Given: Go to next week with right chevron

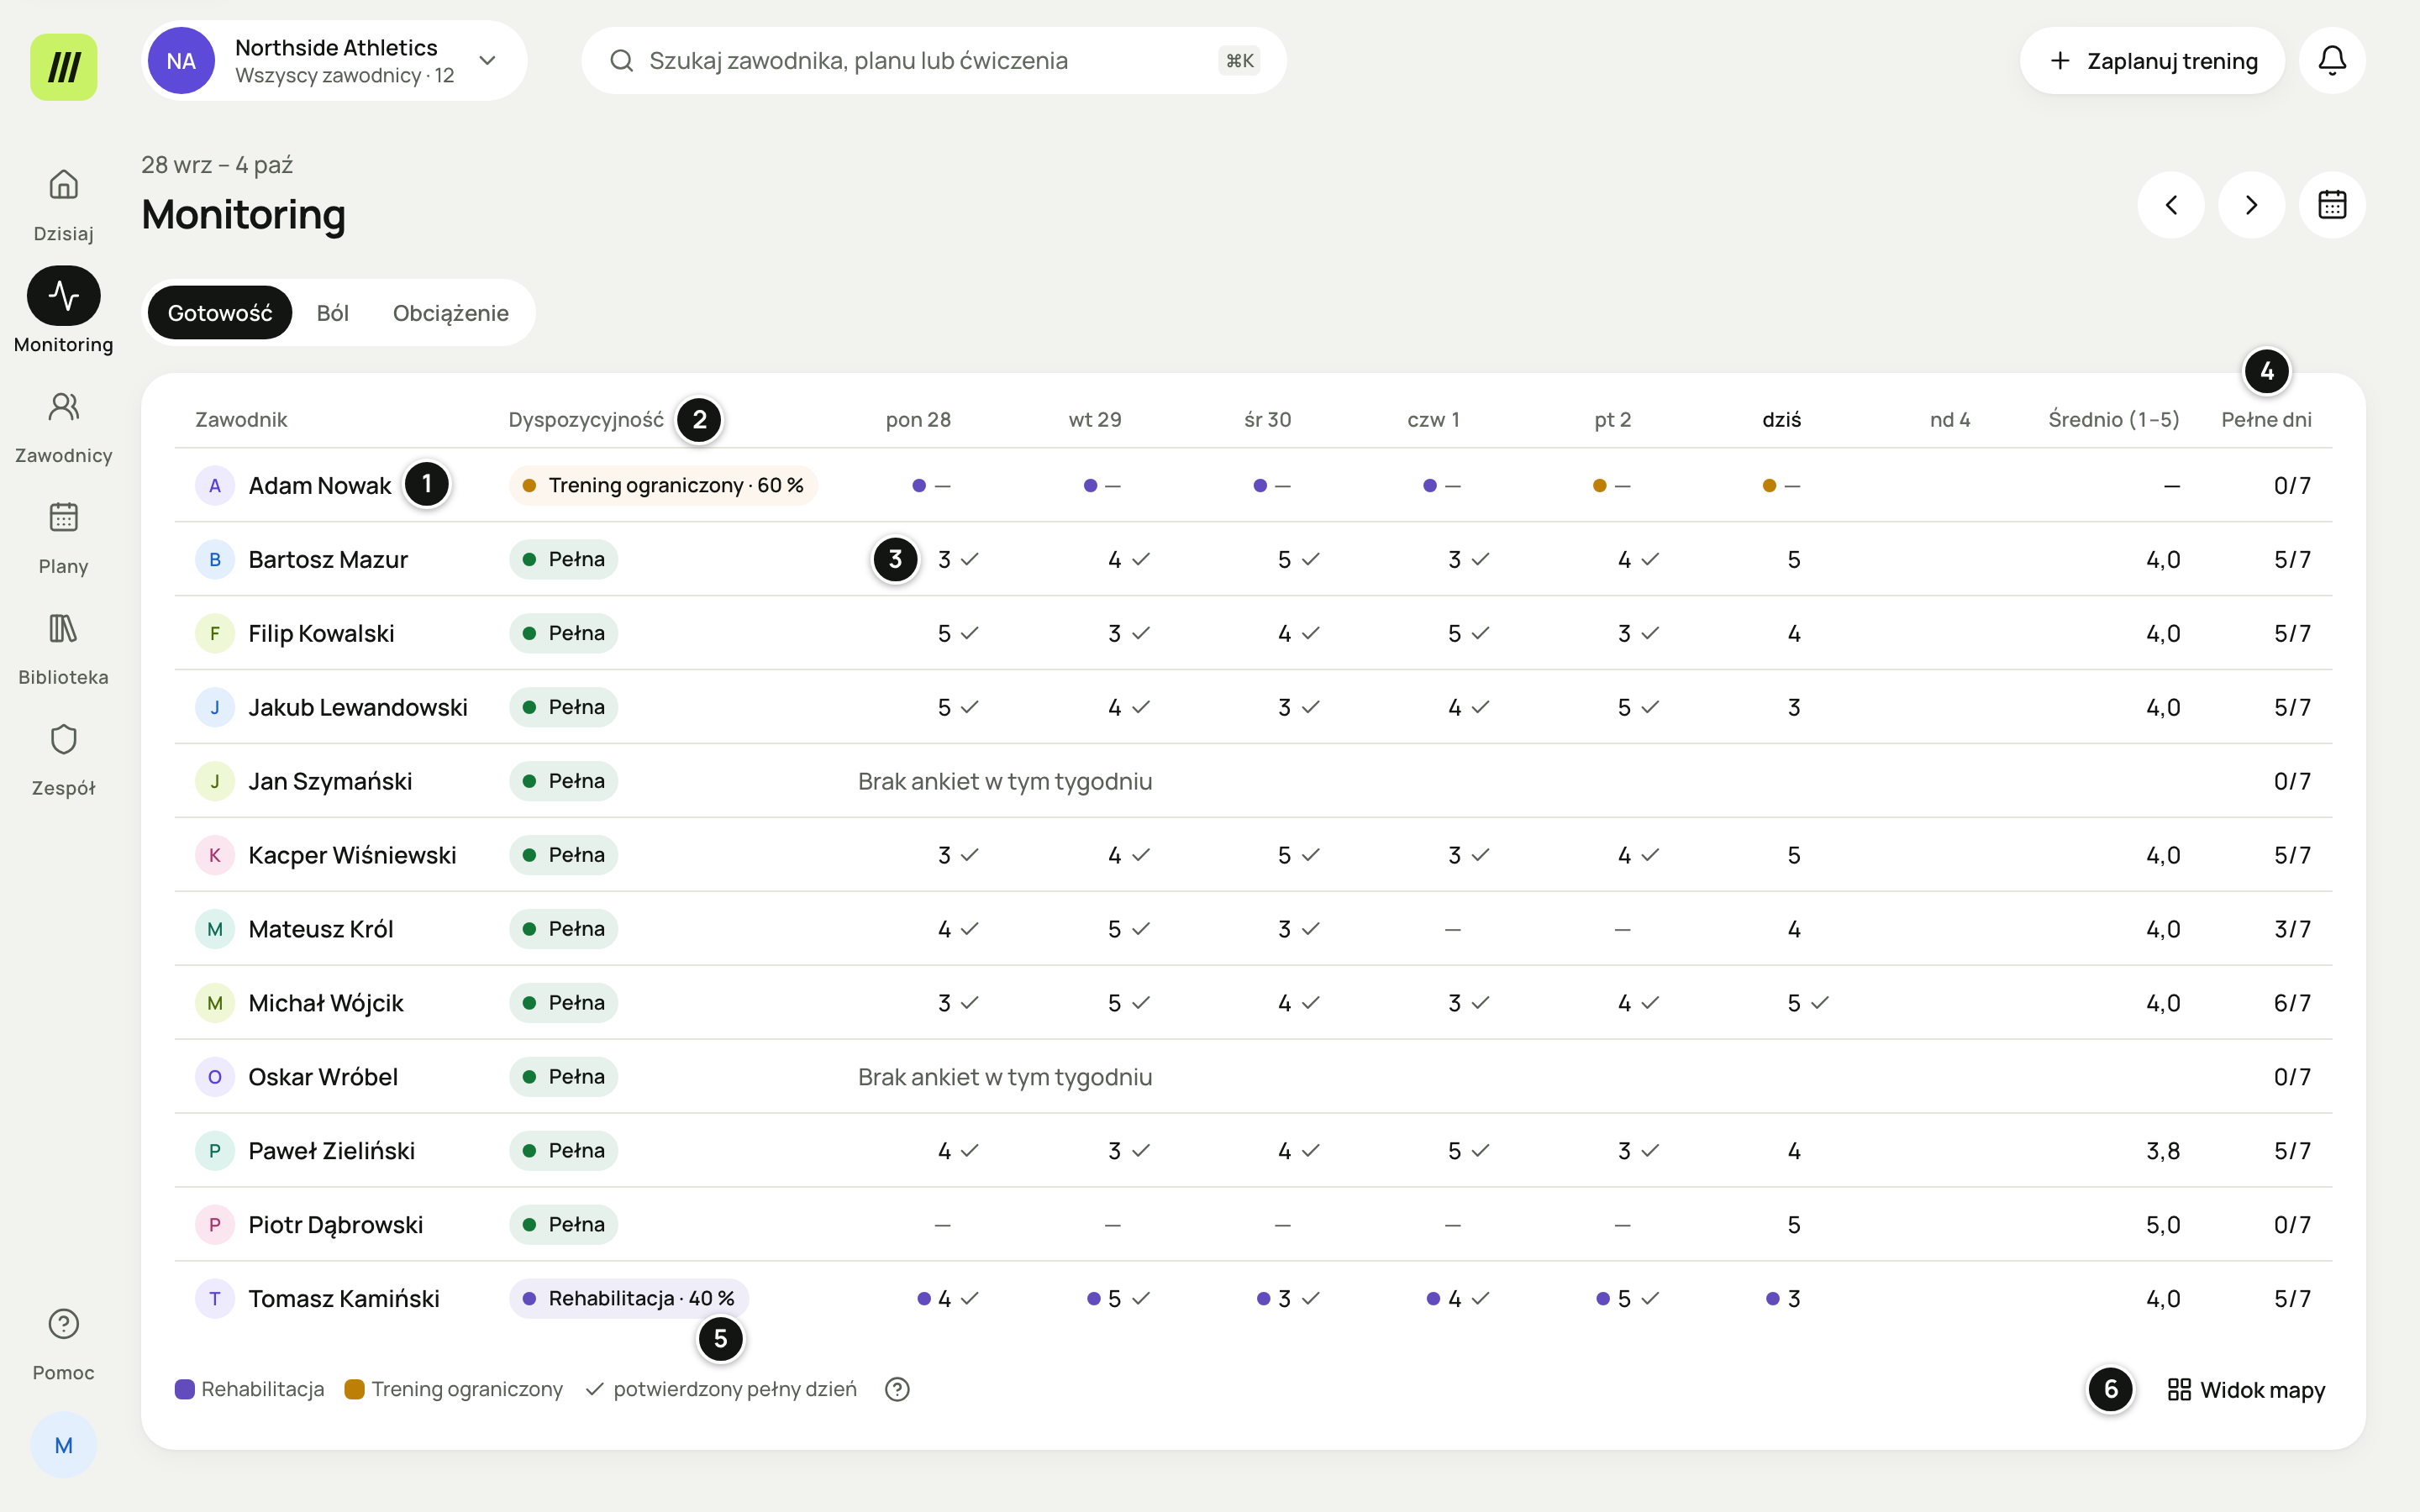Looking at the screenshot, I should [2251, 205].
